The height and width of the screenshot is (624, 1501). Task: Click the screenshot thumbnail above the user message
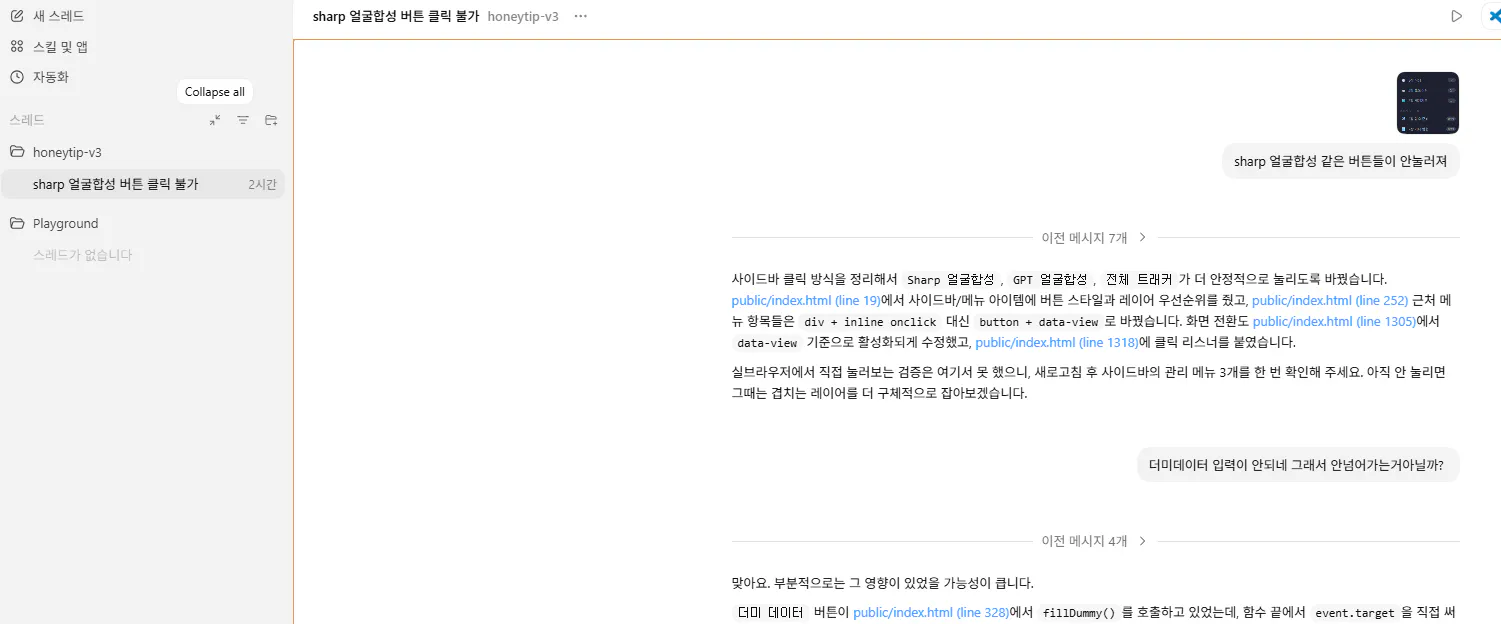1427,102
